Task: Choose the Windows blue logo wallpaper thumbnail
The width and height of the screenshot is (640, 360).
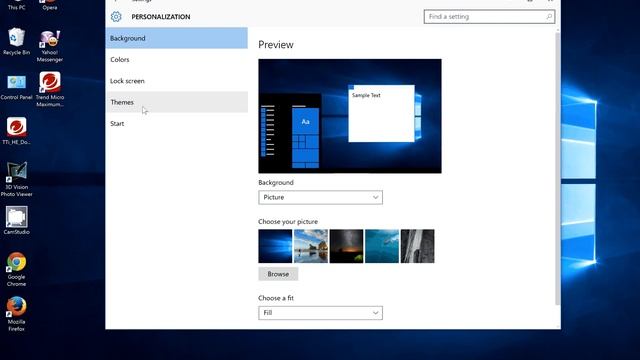Action: pyautogui.click(x=275, y=246)
